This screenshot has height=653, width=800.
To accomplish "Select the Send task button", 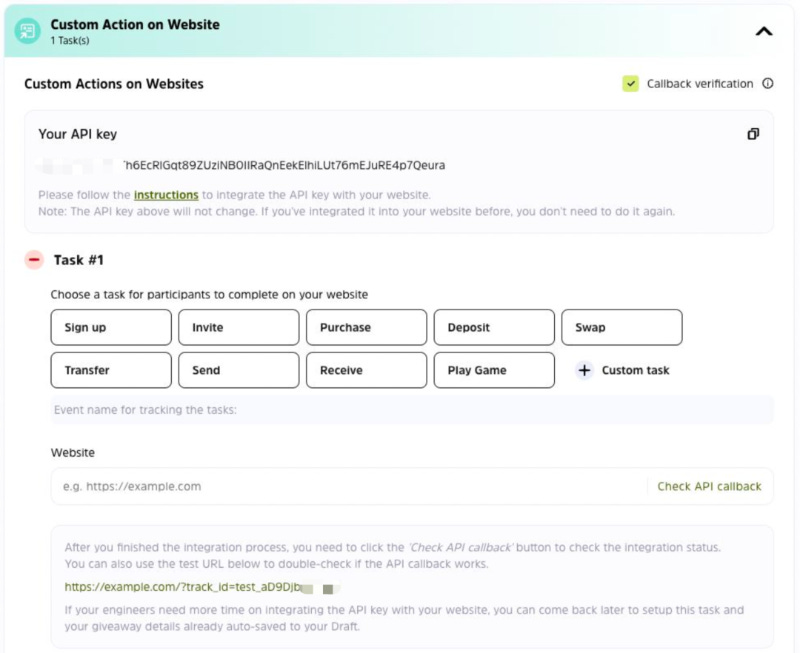I will pyautogui.click(x=239, y=370).
